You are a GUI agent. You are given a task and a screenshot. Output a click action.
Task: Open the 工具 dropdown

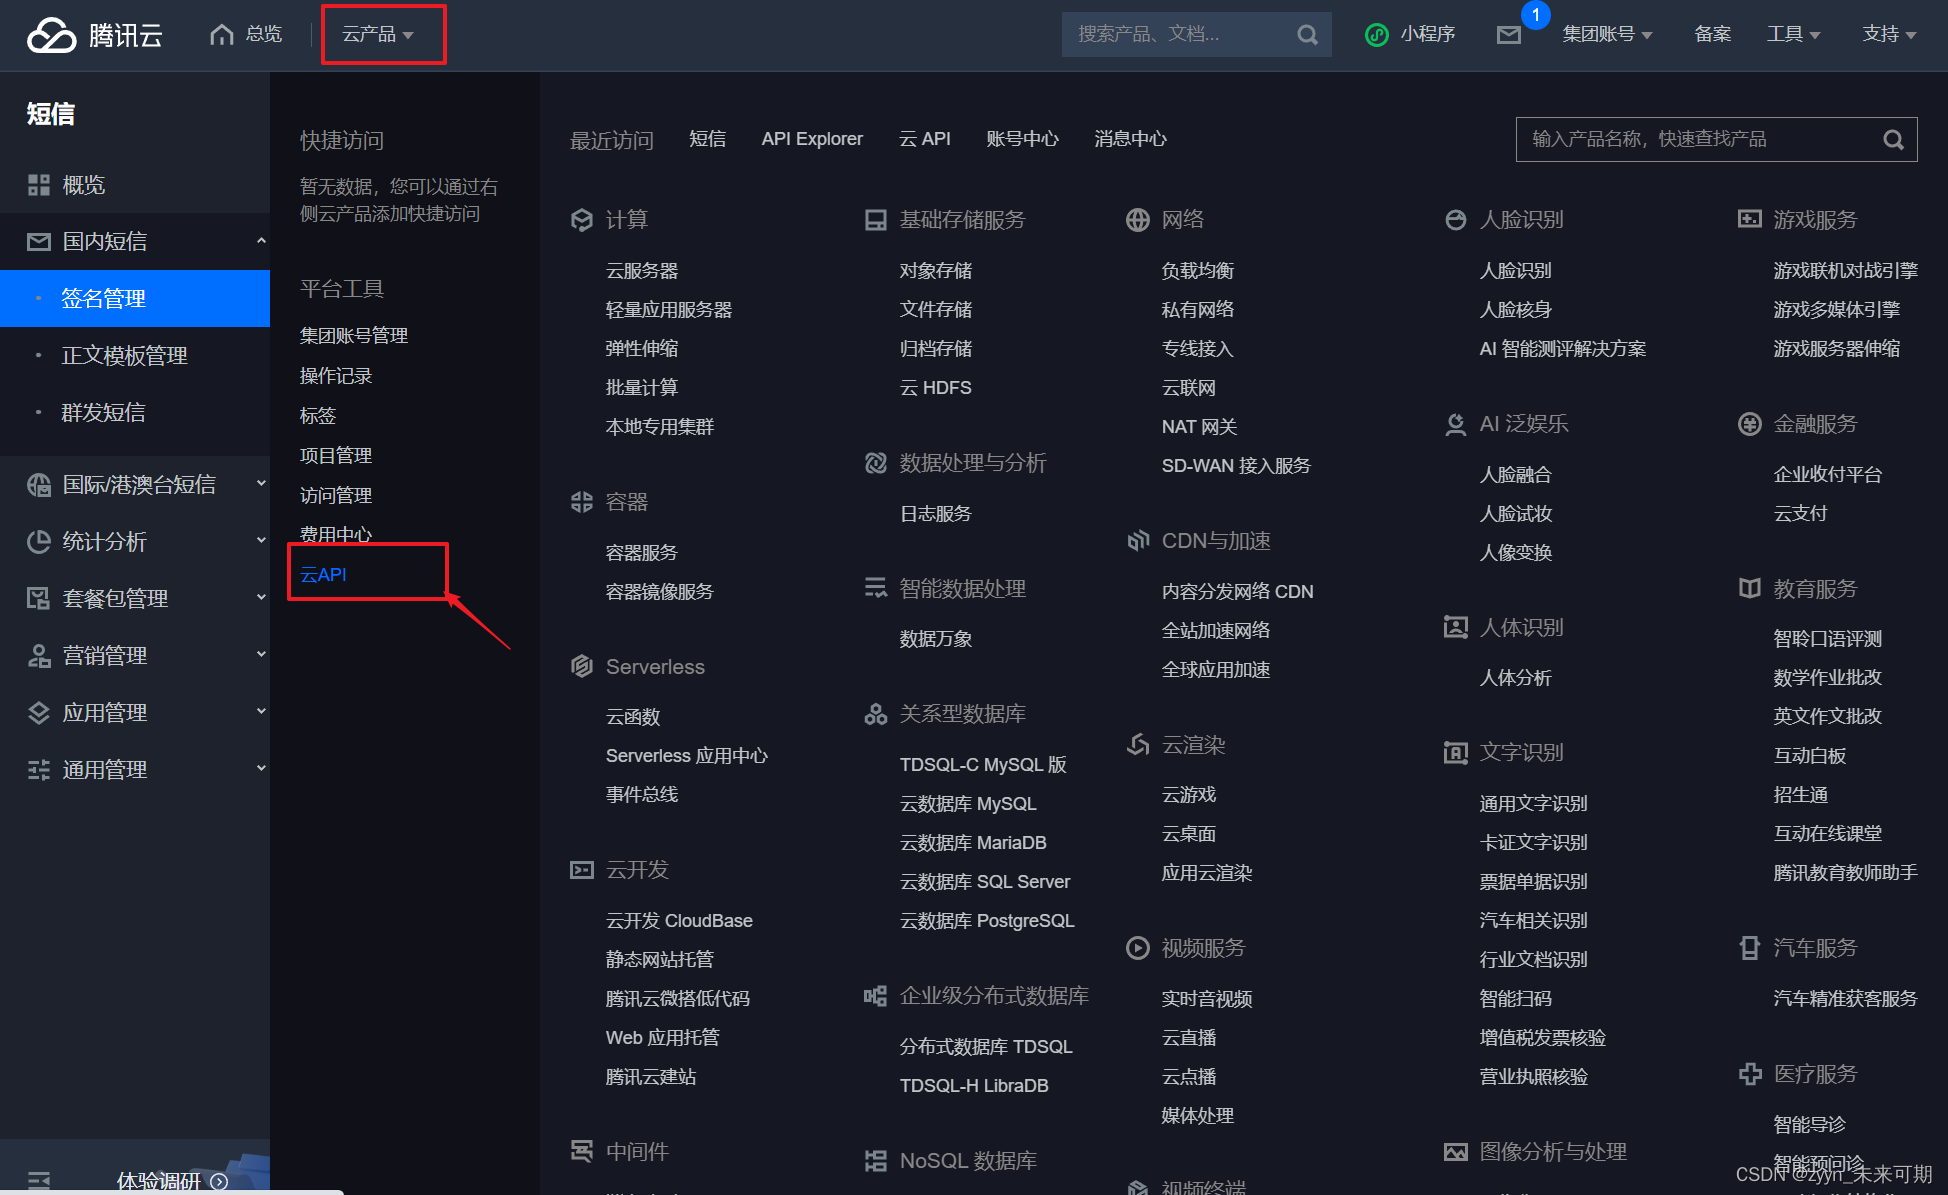point(1793,35)
